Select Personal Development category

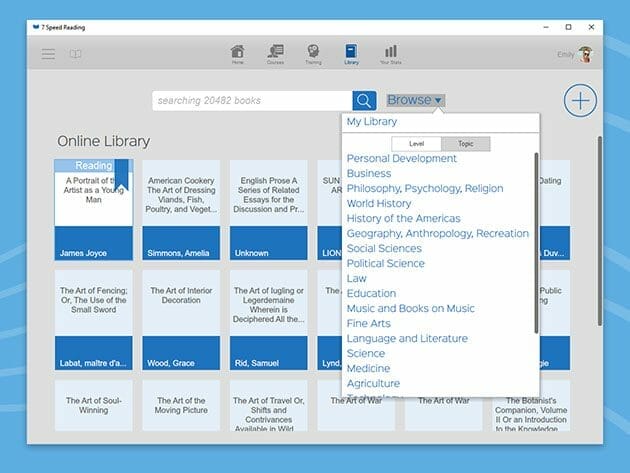[401, 158]
